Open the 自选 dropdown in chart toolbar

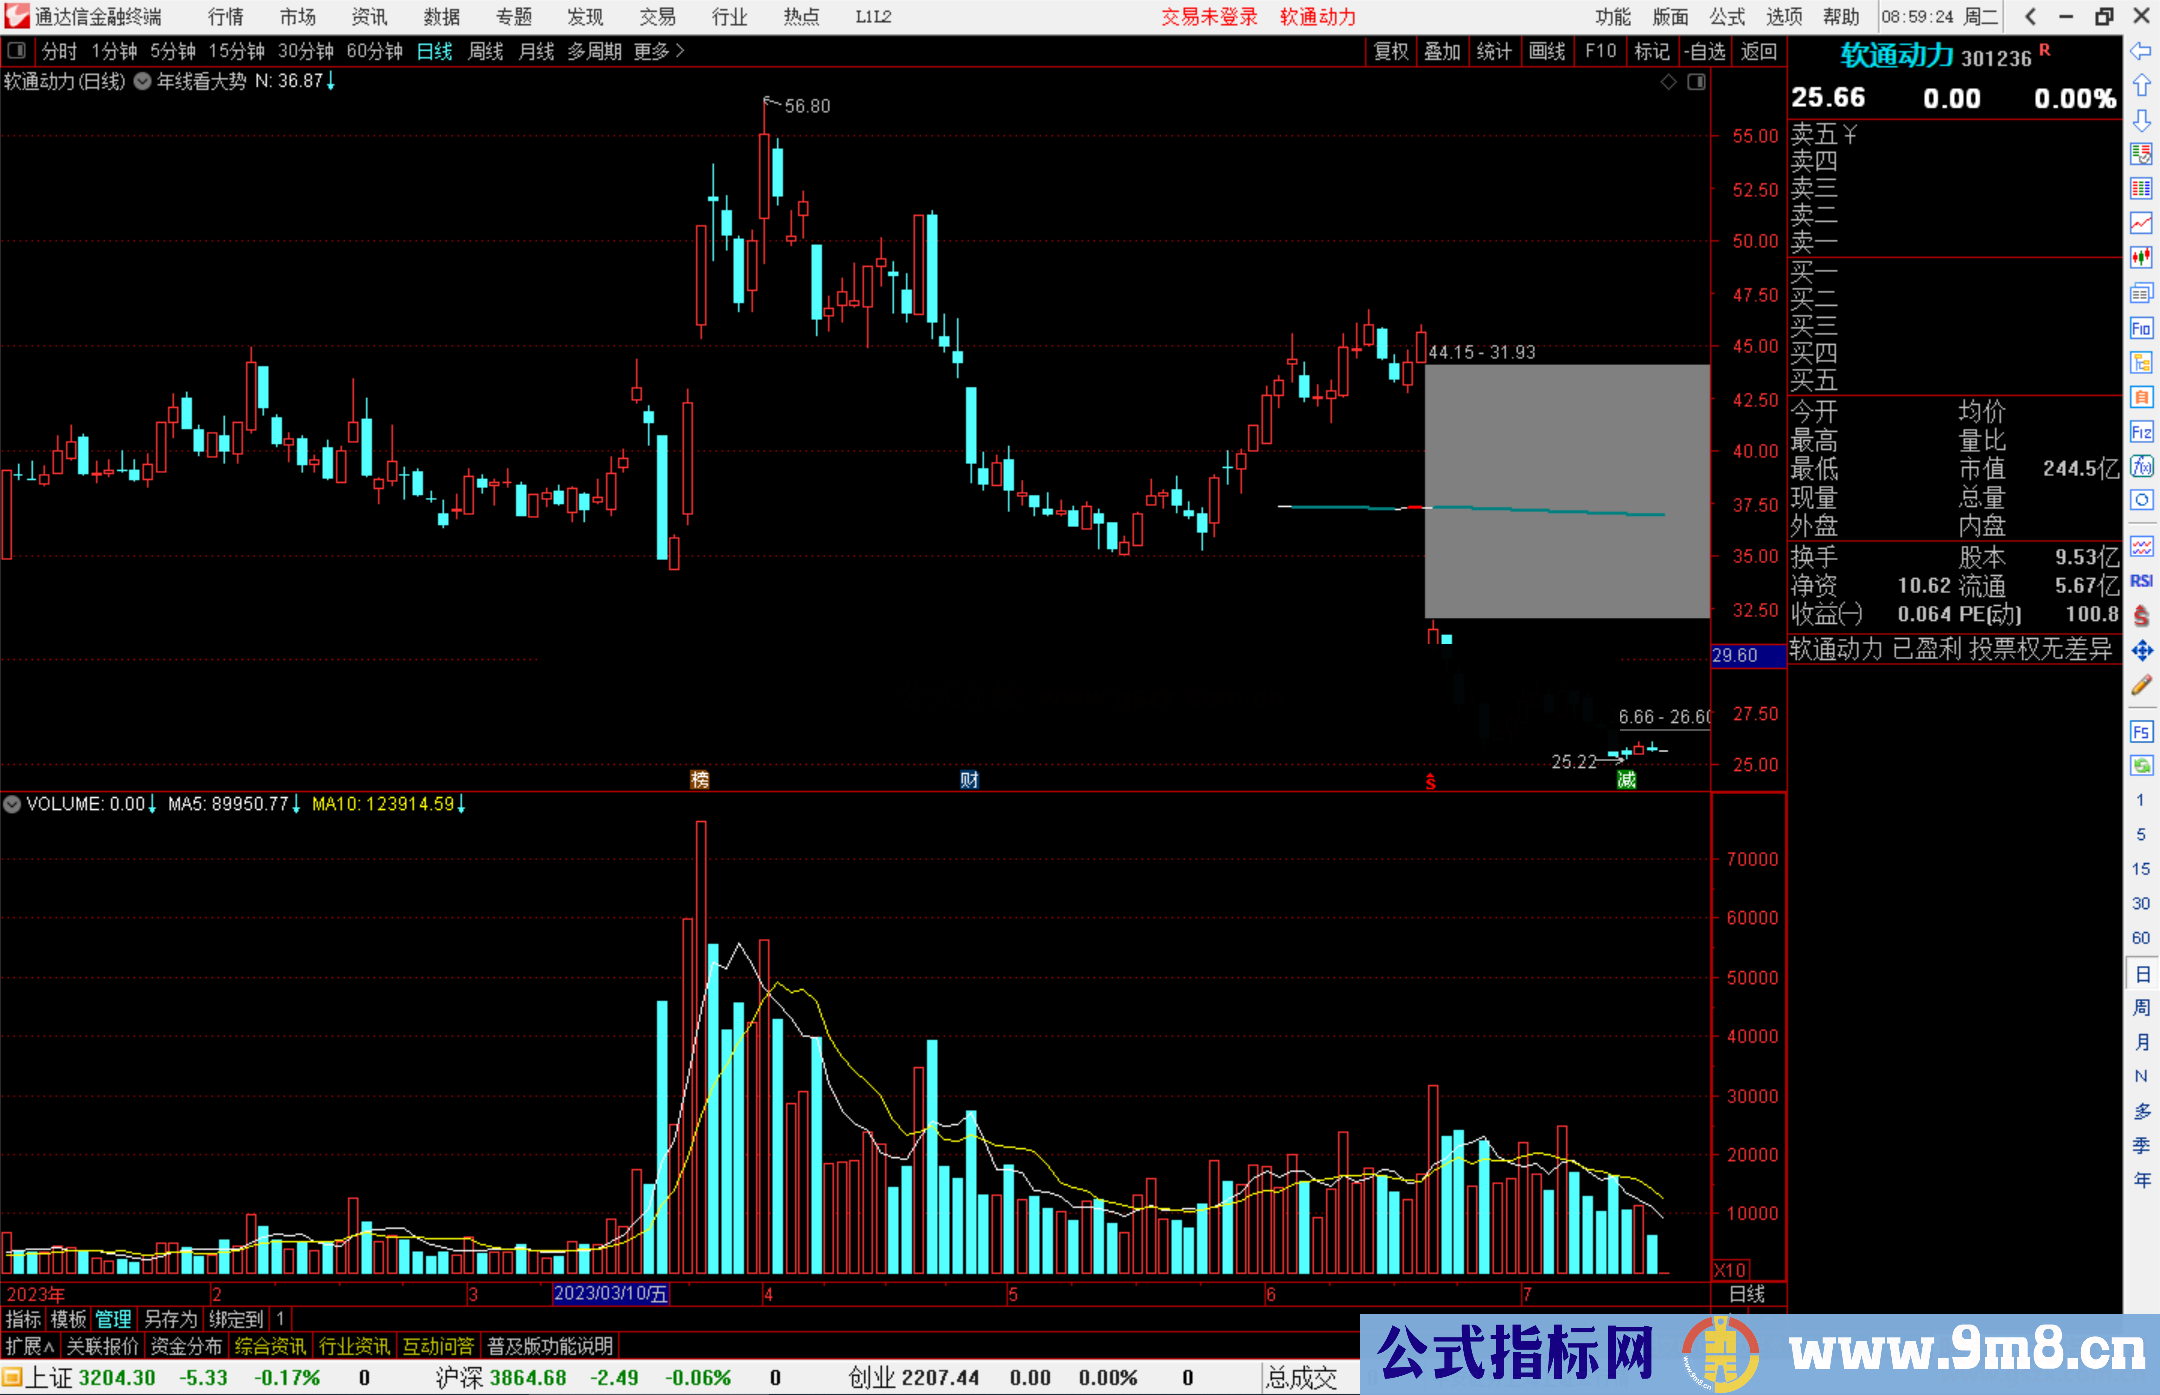point(1704,51)
